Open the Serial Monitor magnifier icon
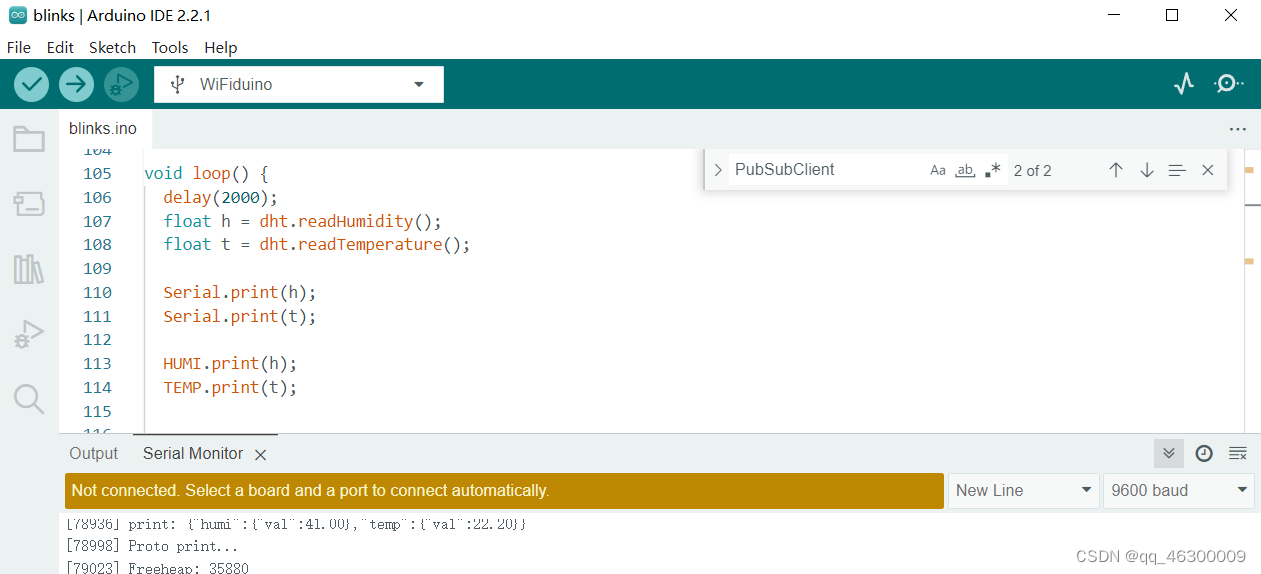1261x574 pixels. tap(1229, 84)
